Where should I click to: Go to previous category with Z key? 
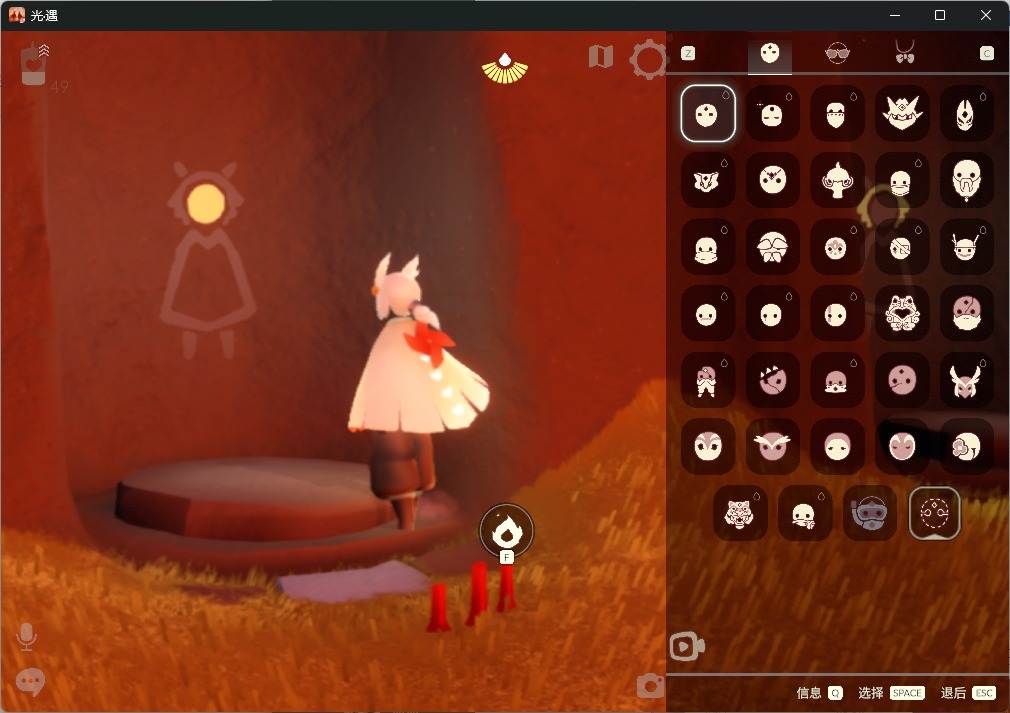[x=688, y=53]
